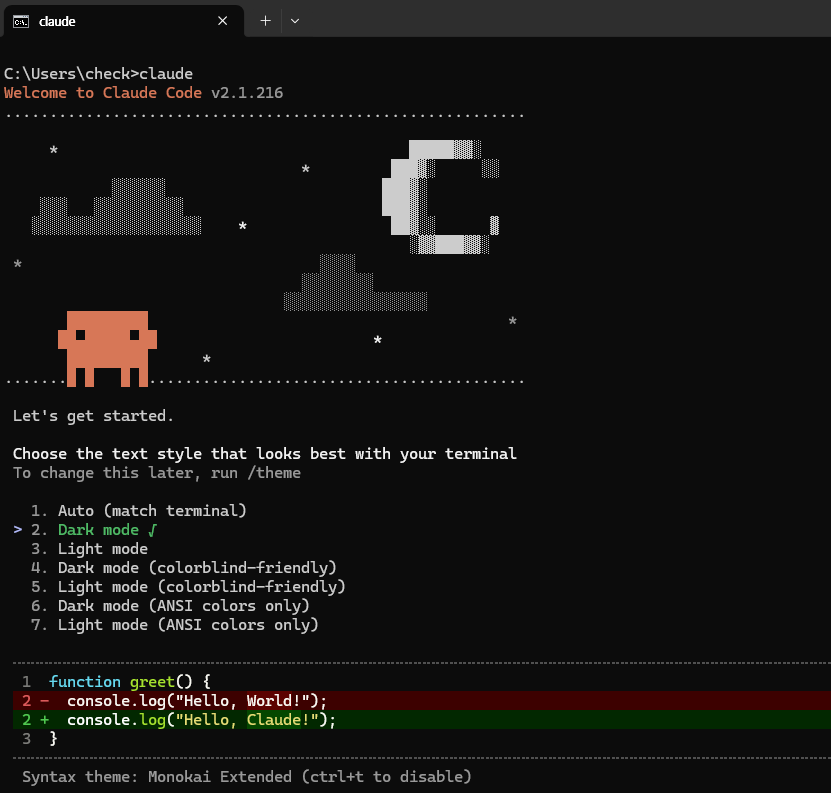Close the claude tab

coord(223,21)
